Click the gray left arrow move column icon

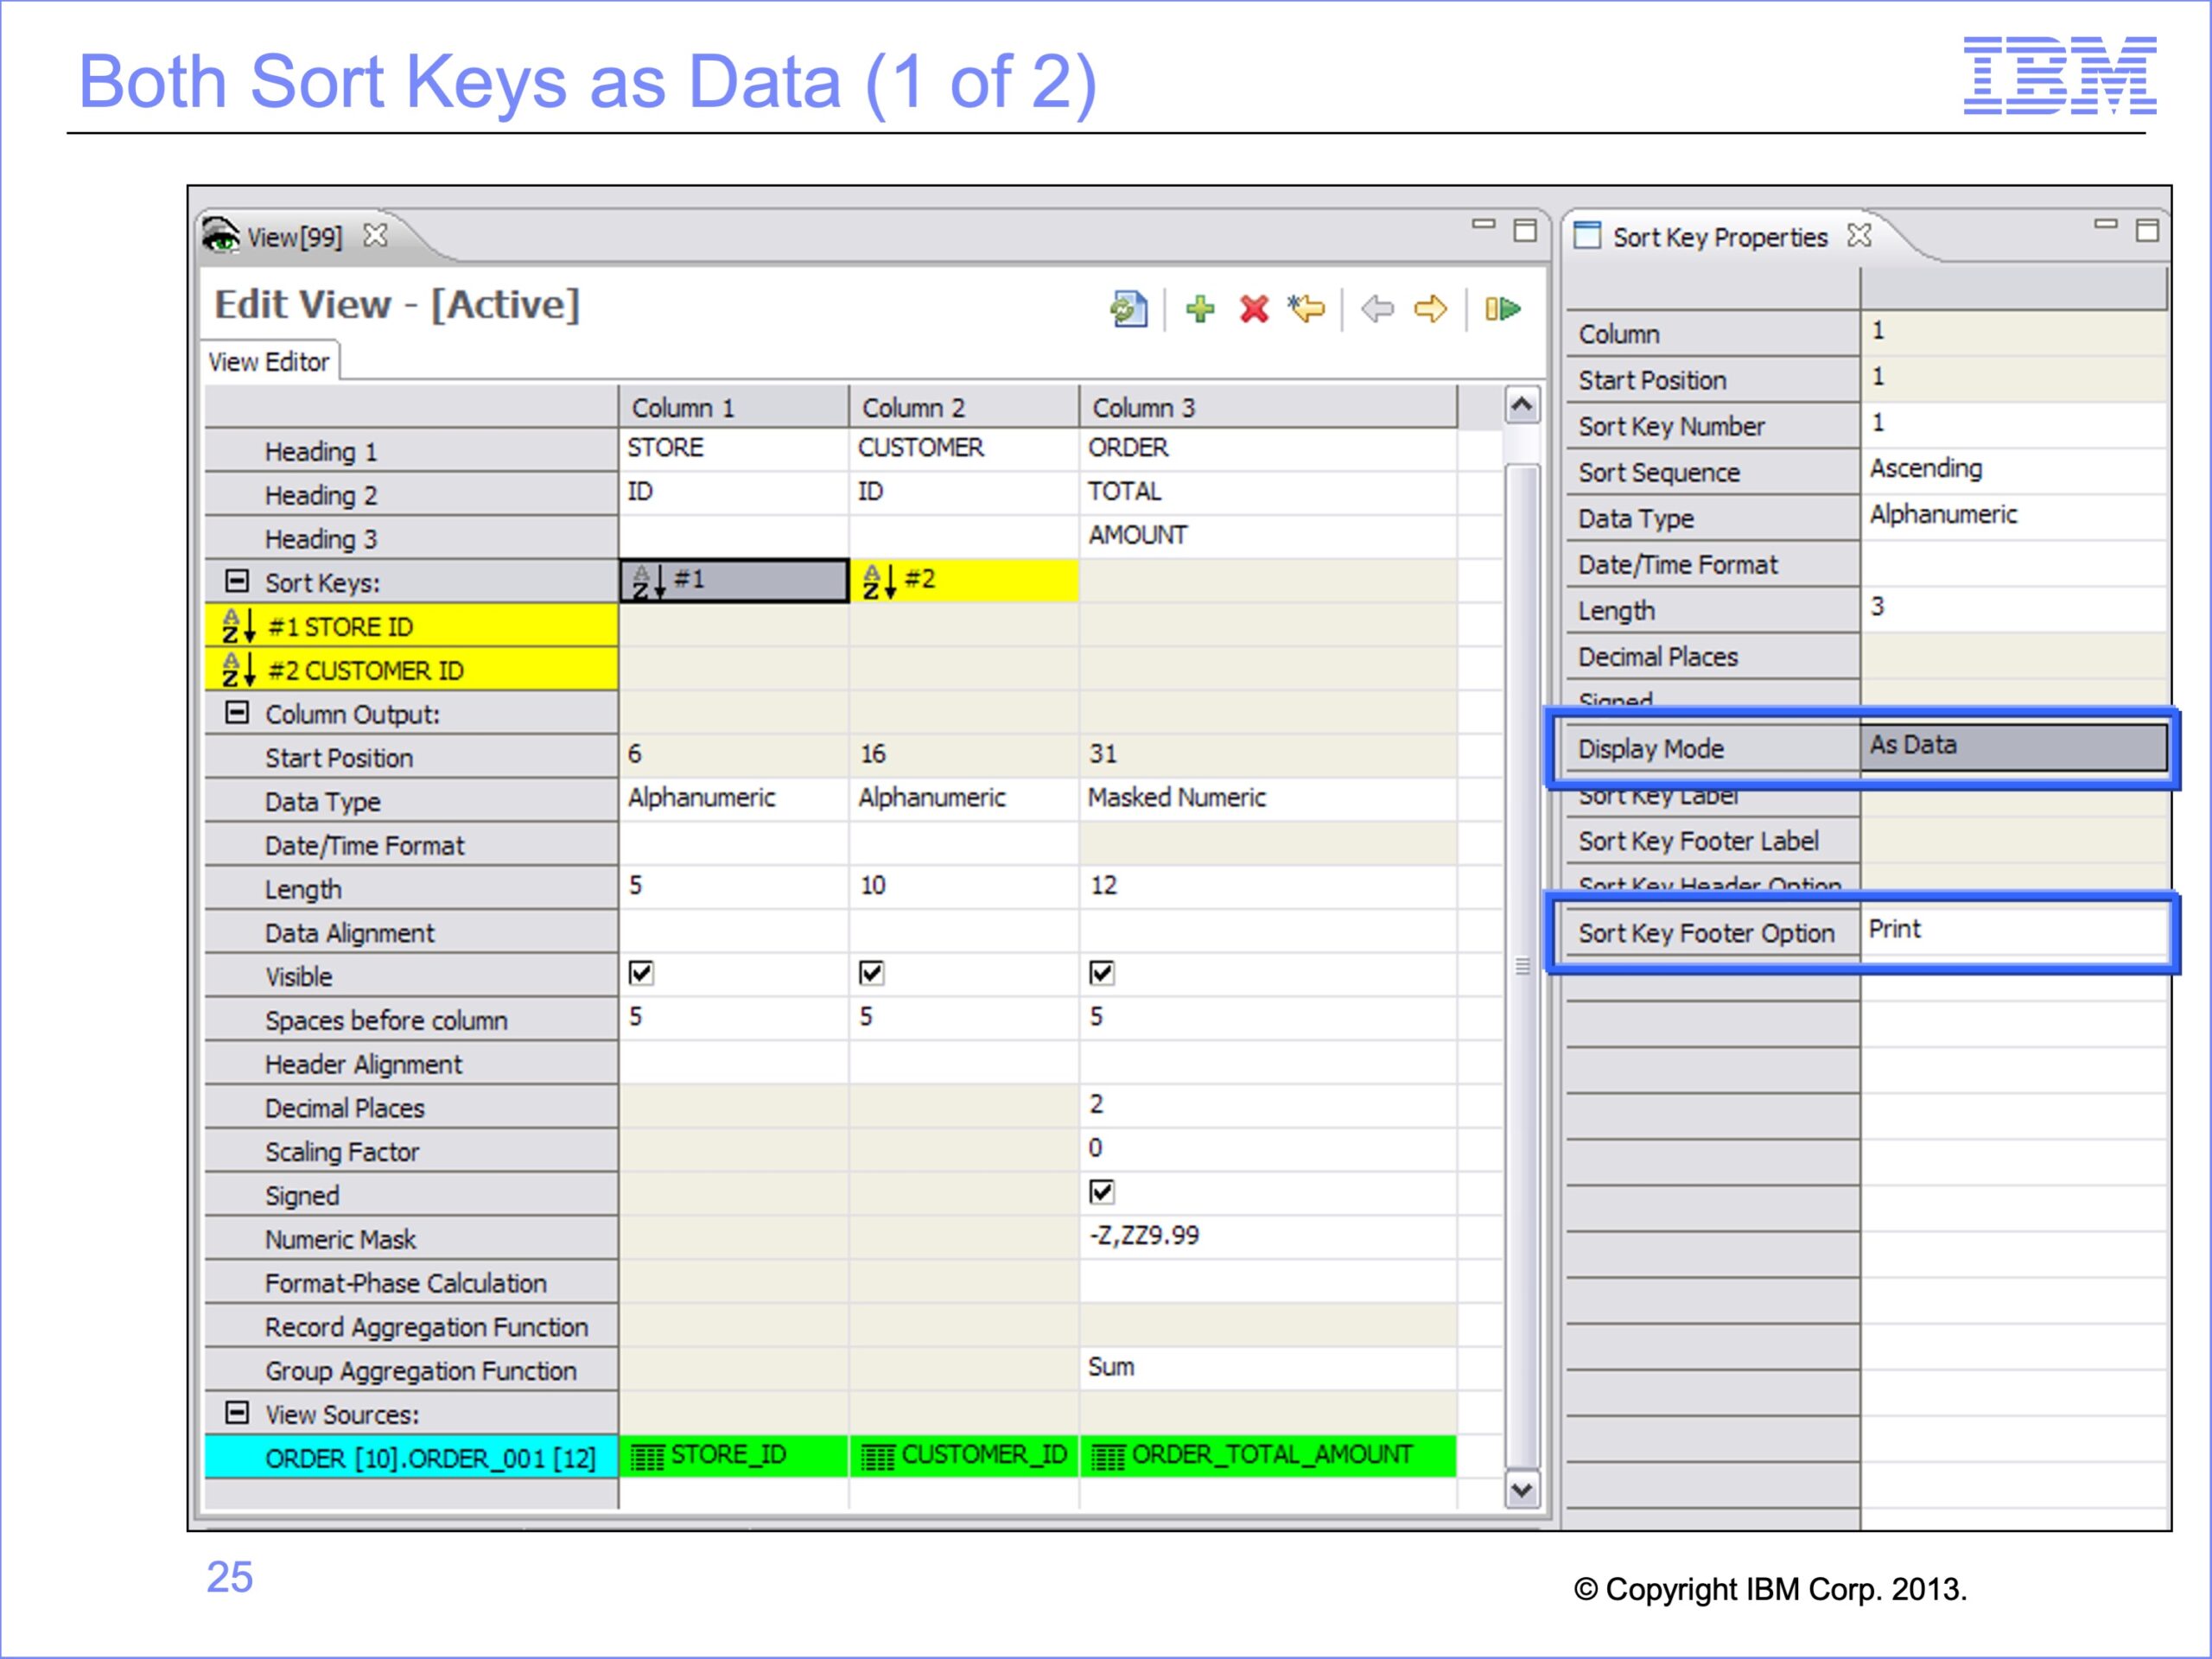(x=1378, y=309)
